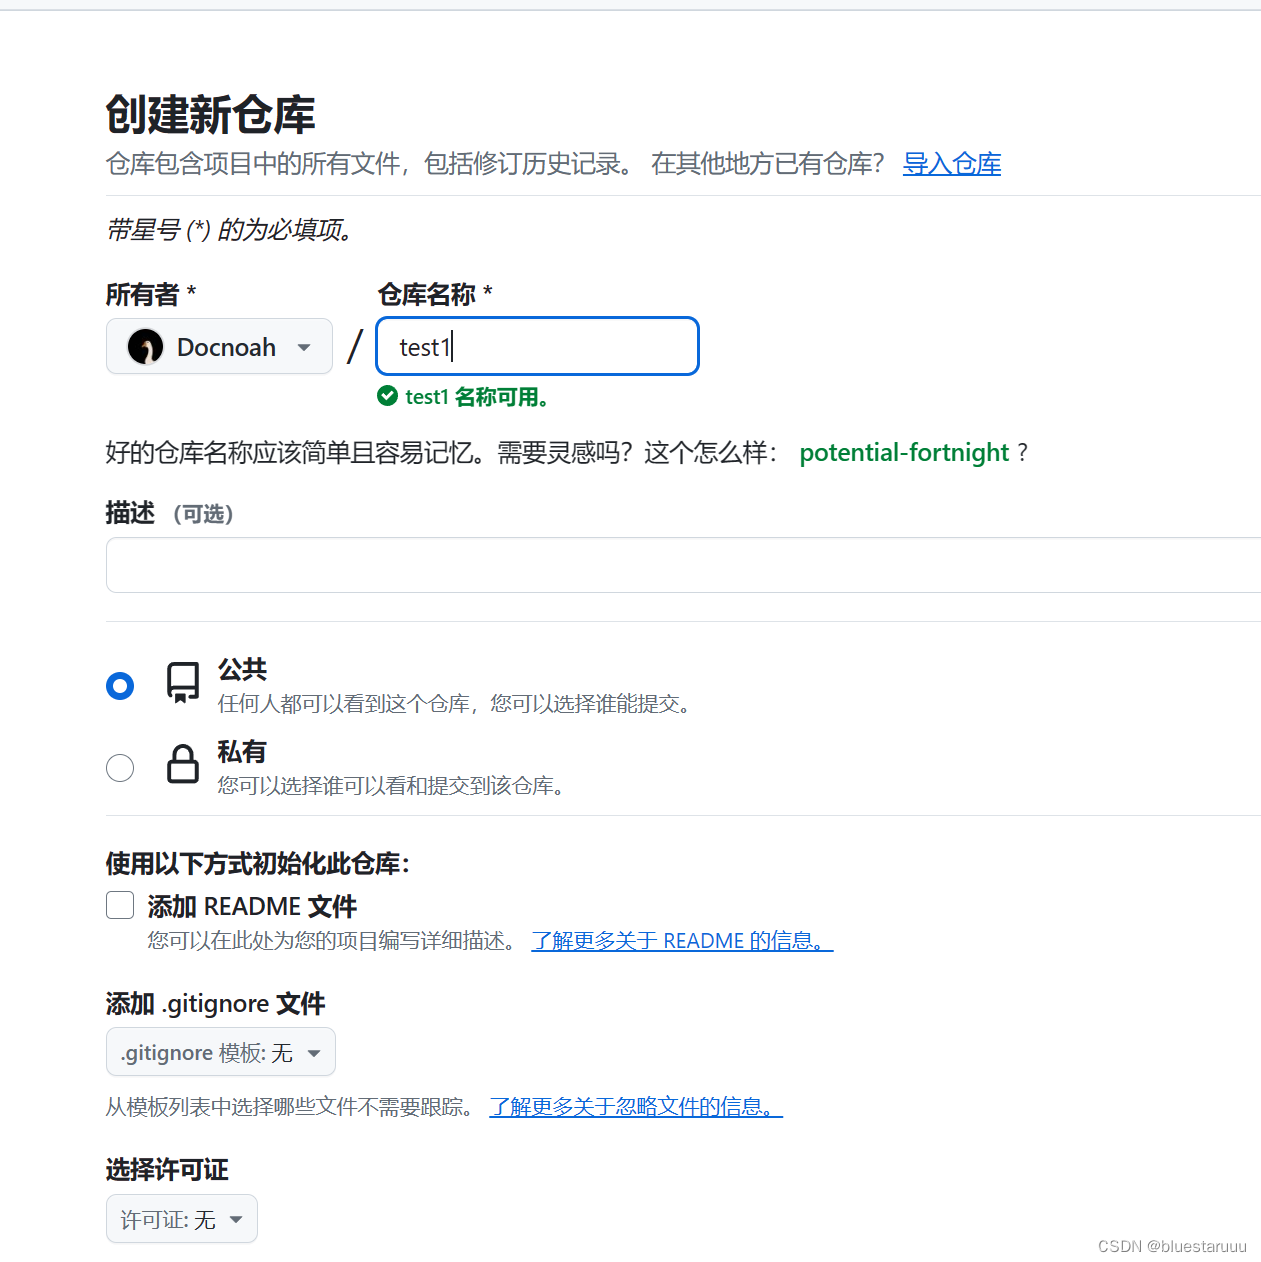The height and width of the screenshot is (1262, 1261).
Task: Click the lock icon beside 私有
Action: coord(182,765)
